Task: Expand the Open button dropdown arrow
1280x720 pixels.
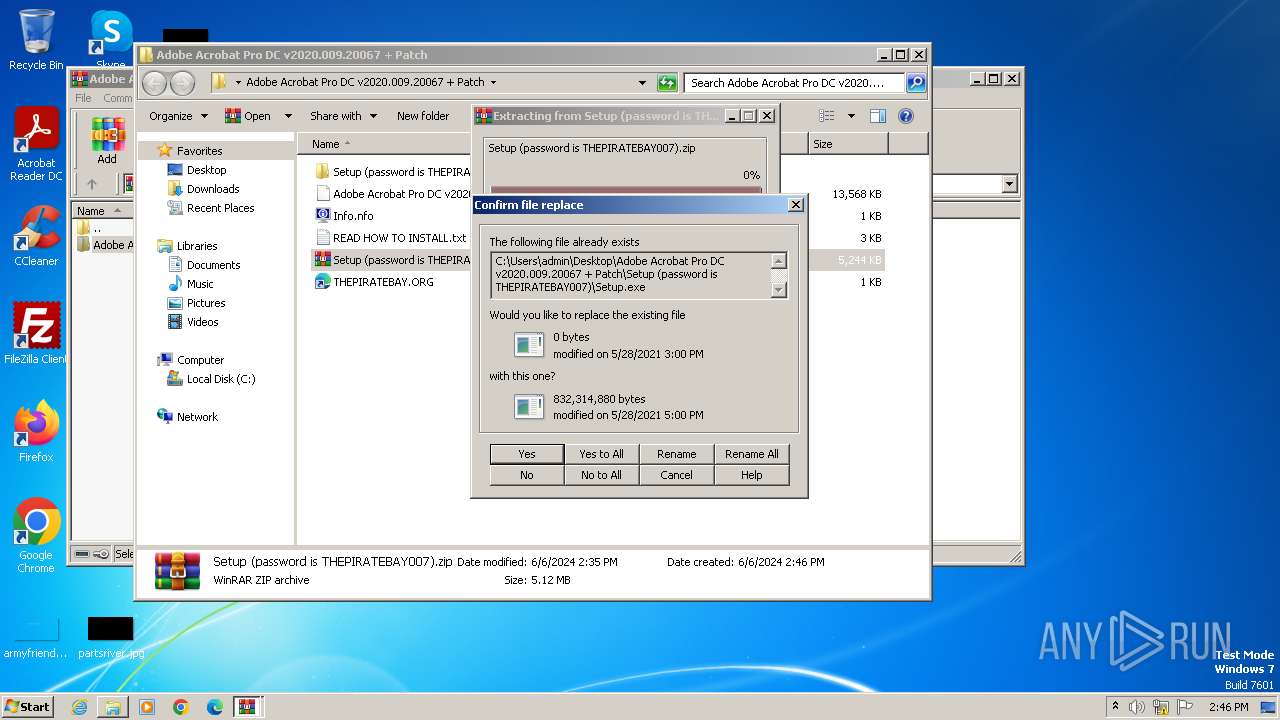Action: [x=288, y=116]
